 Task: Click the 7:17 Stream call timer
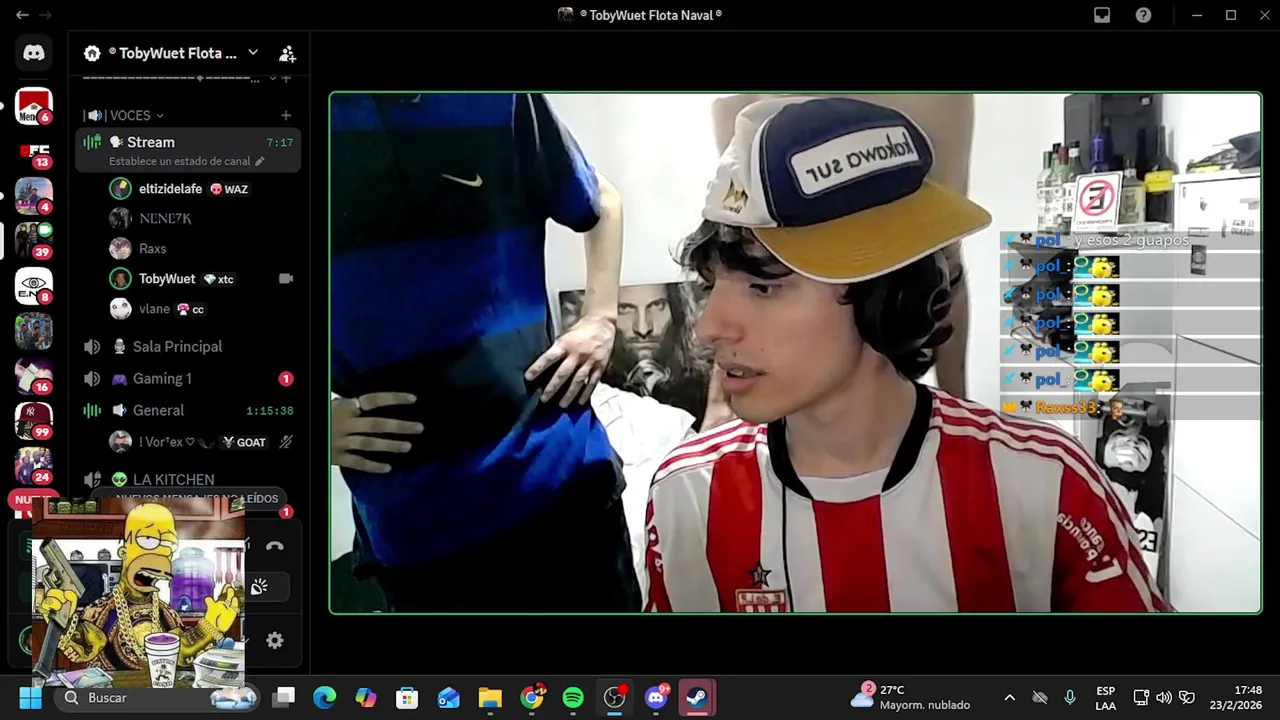click(280, 143)
